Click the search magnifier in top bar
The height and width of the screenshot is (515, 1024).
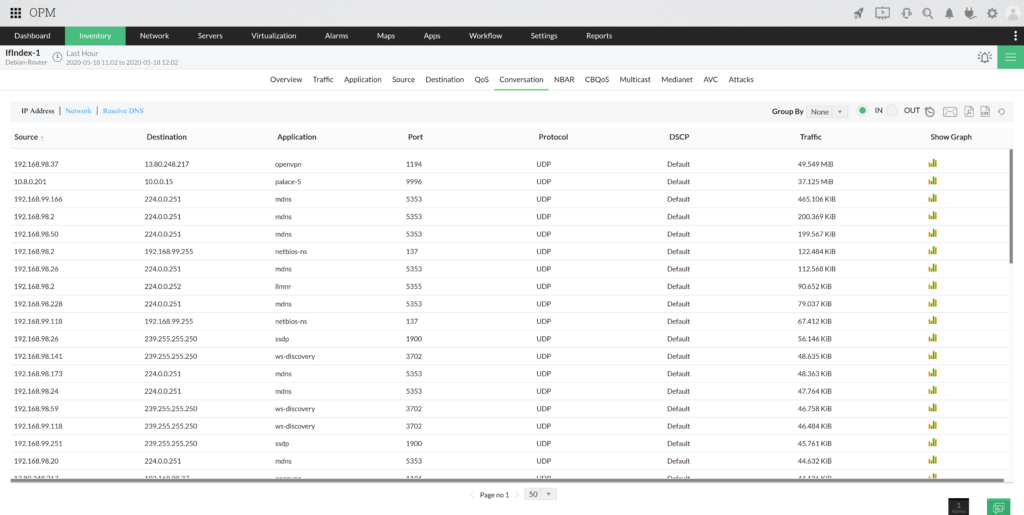[927, 13]
